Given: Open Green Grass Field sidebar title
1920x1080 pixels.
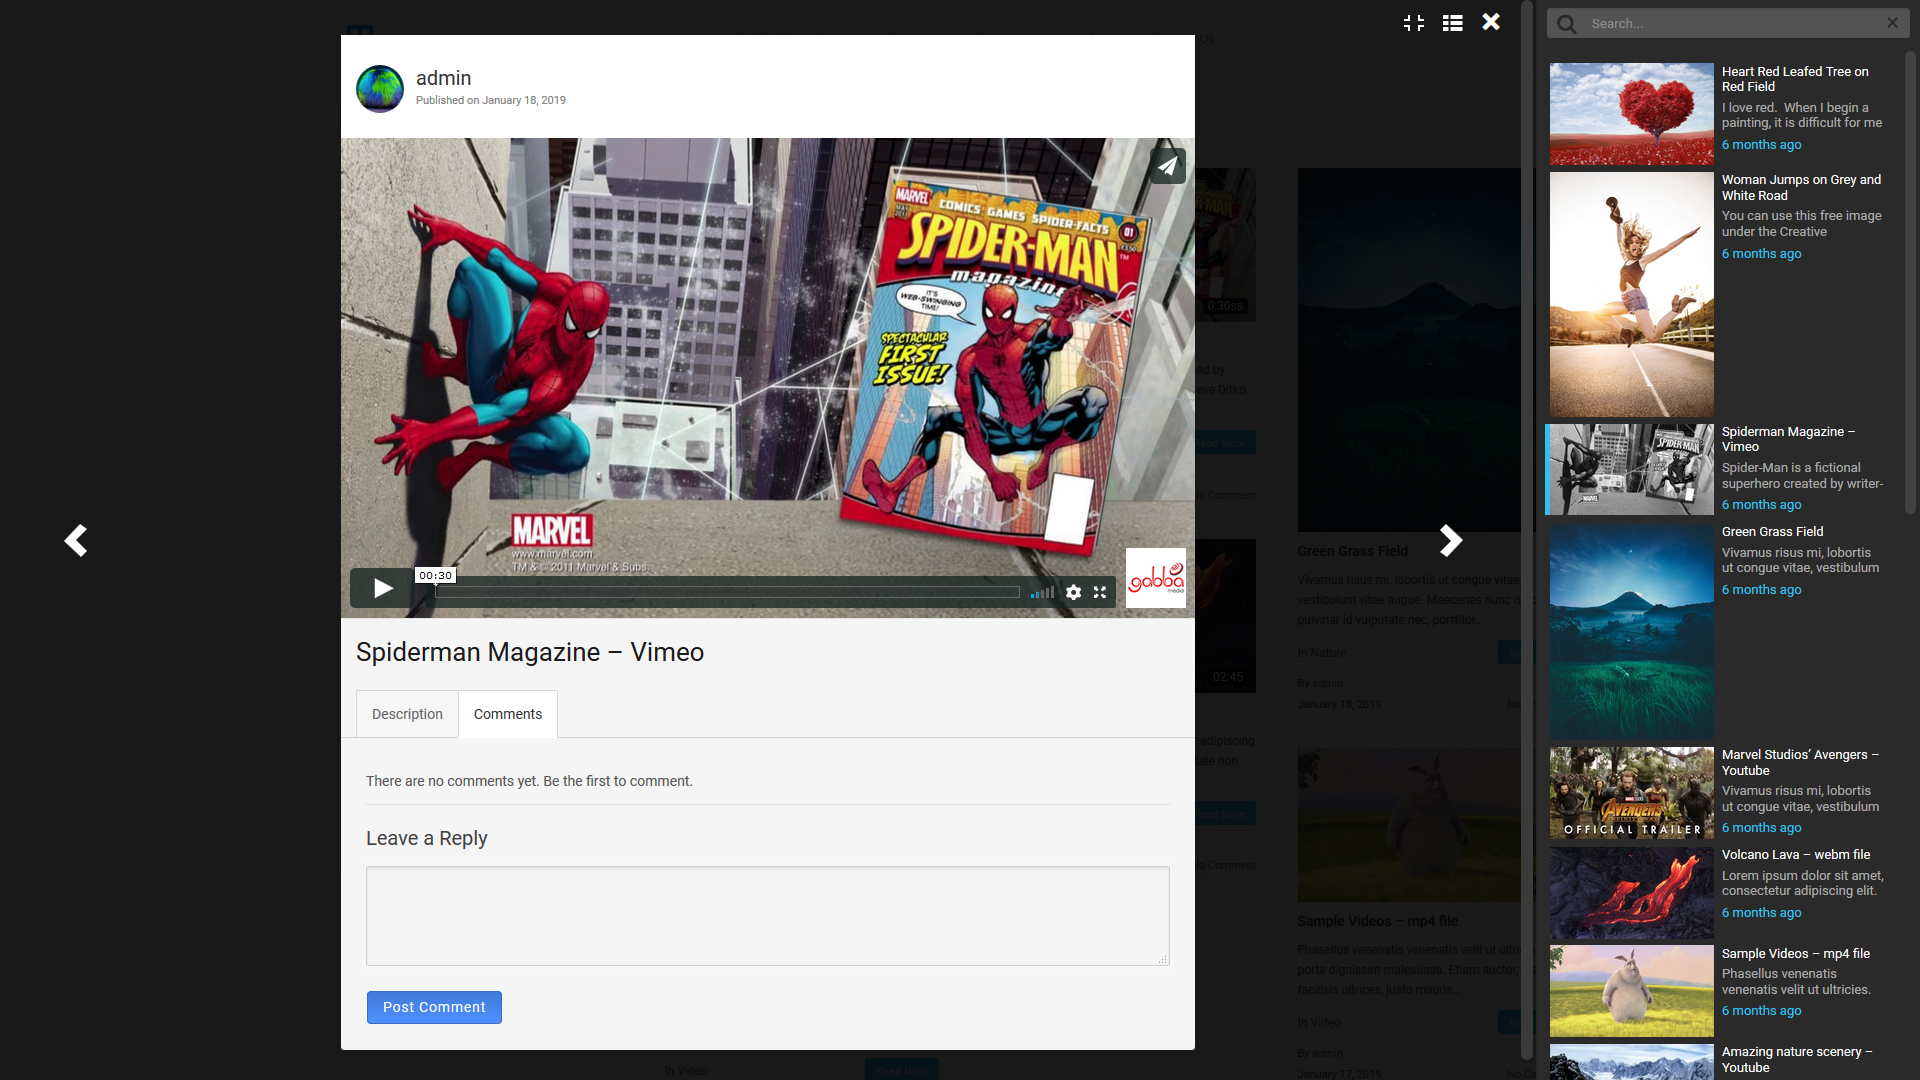Looking at the screenshot, I should click(1772, 531).
